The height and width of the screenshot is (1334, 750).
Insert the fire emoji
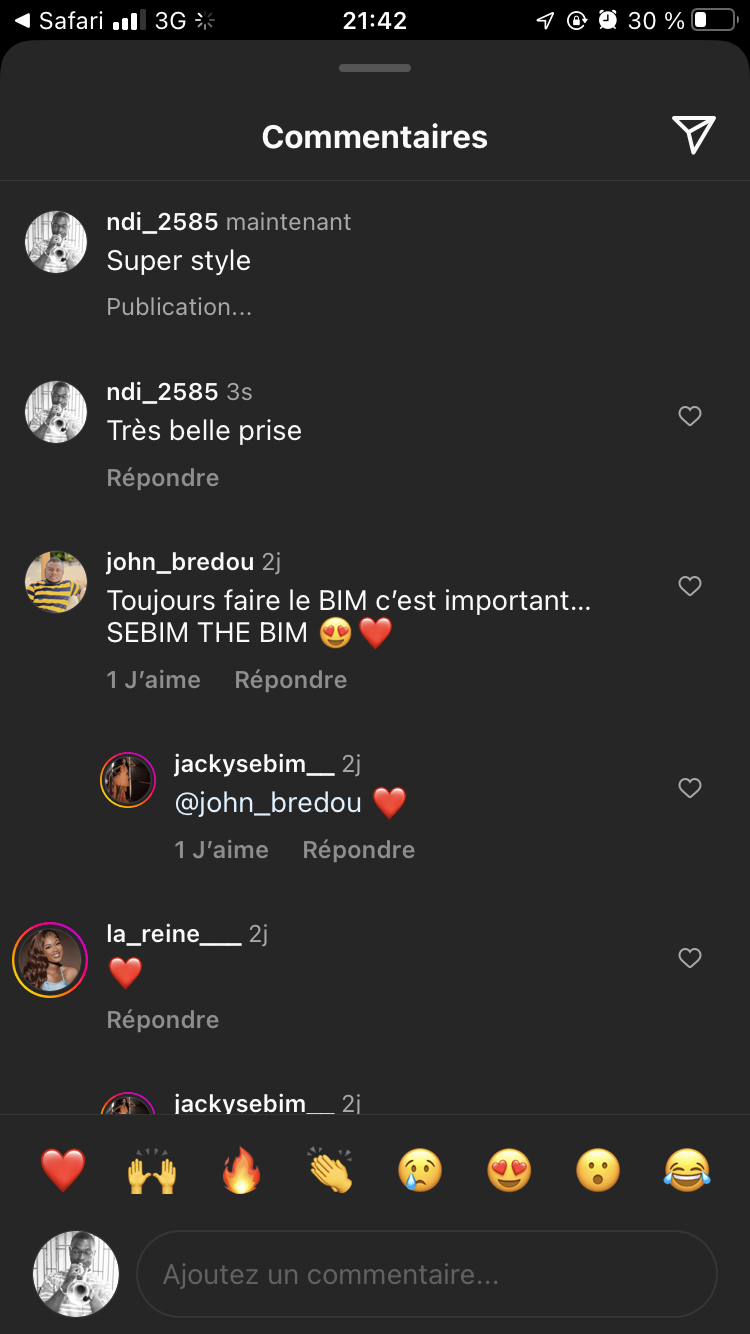(x=241, y=1170)
